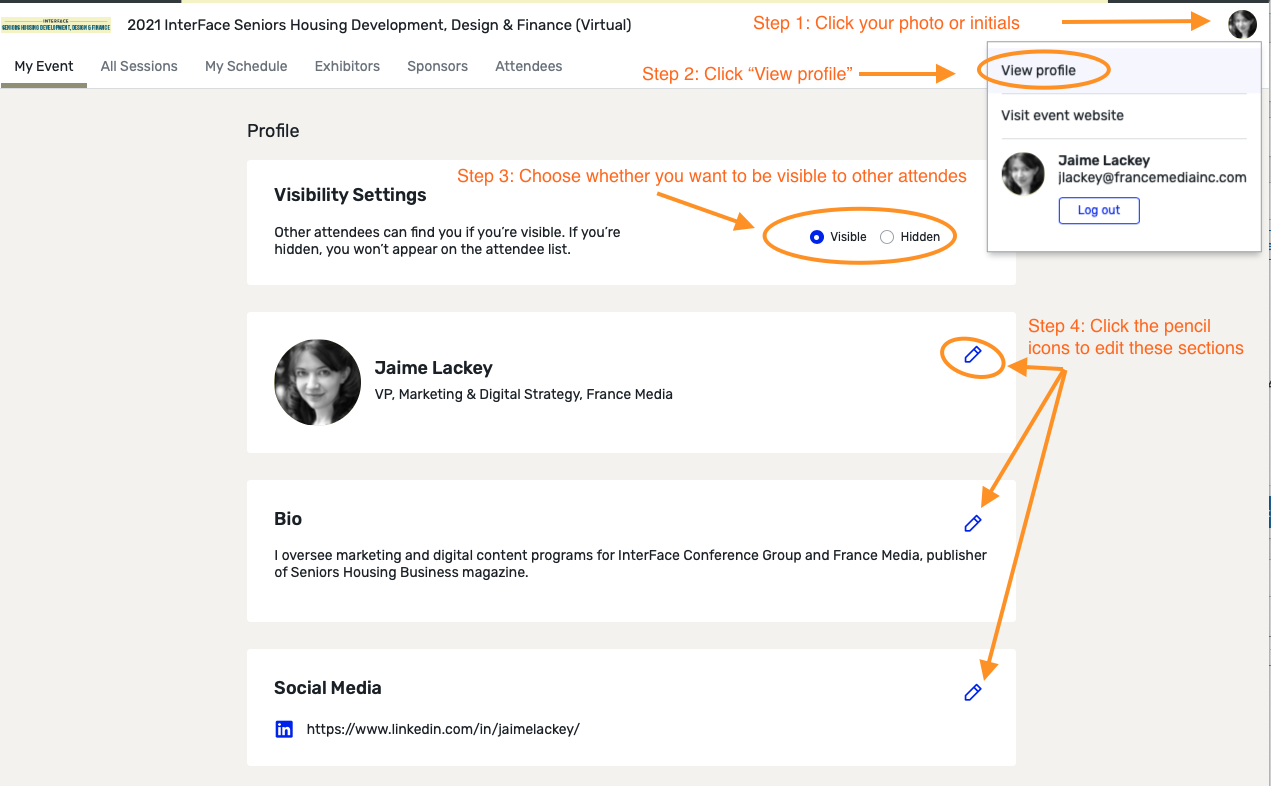Open the My Schedule tab

point(246,66)
